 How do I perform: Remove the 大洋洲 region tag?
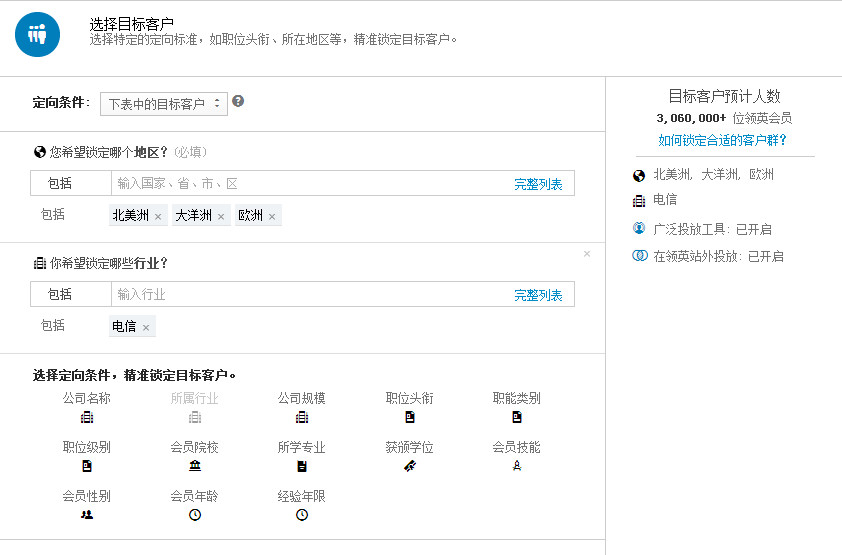pyautogui.click(x=221, y=217)
